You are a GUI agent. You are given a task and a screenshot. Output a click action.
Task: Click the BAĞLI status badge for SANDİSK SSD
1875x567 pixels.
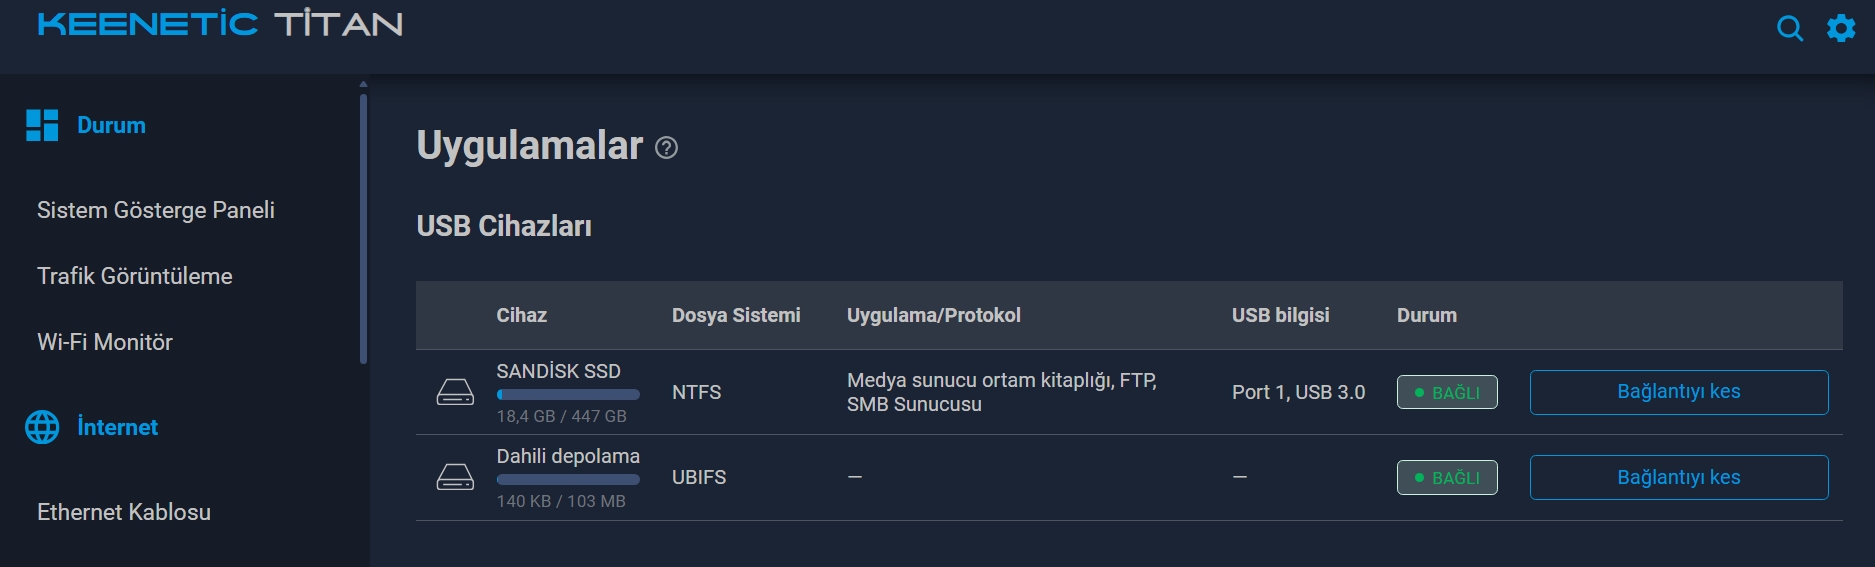pyautogui.click(x=1447, y=392)
